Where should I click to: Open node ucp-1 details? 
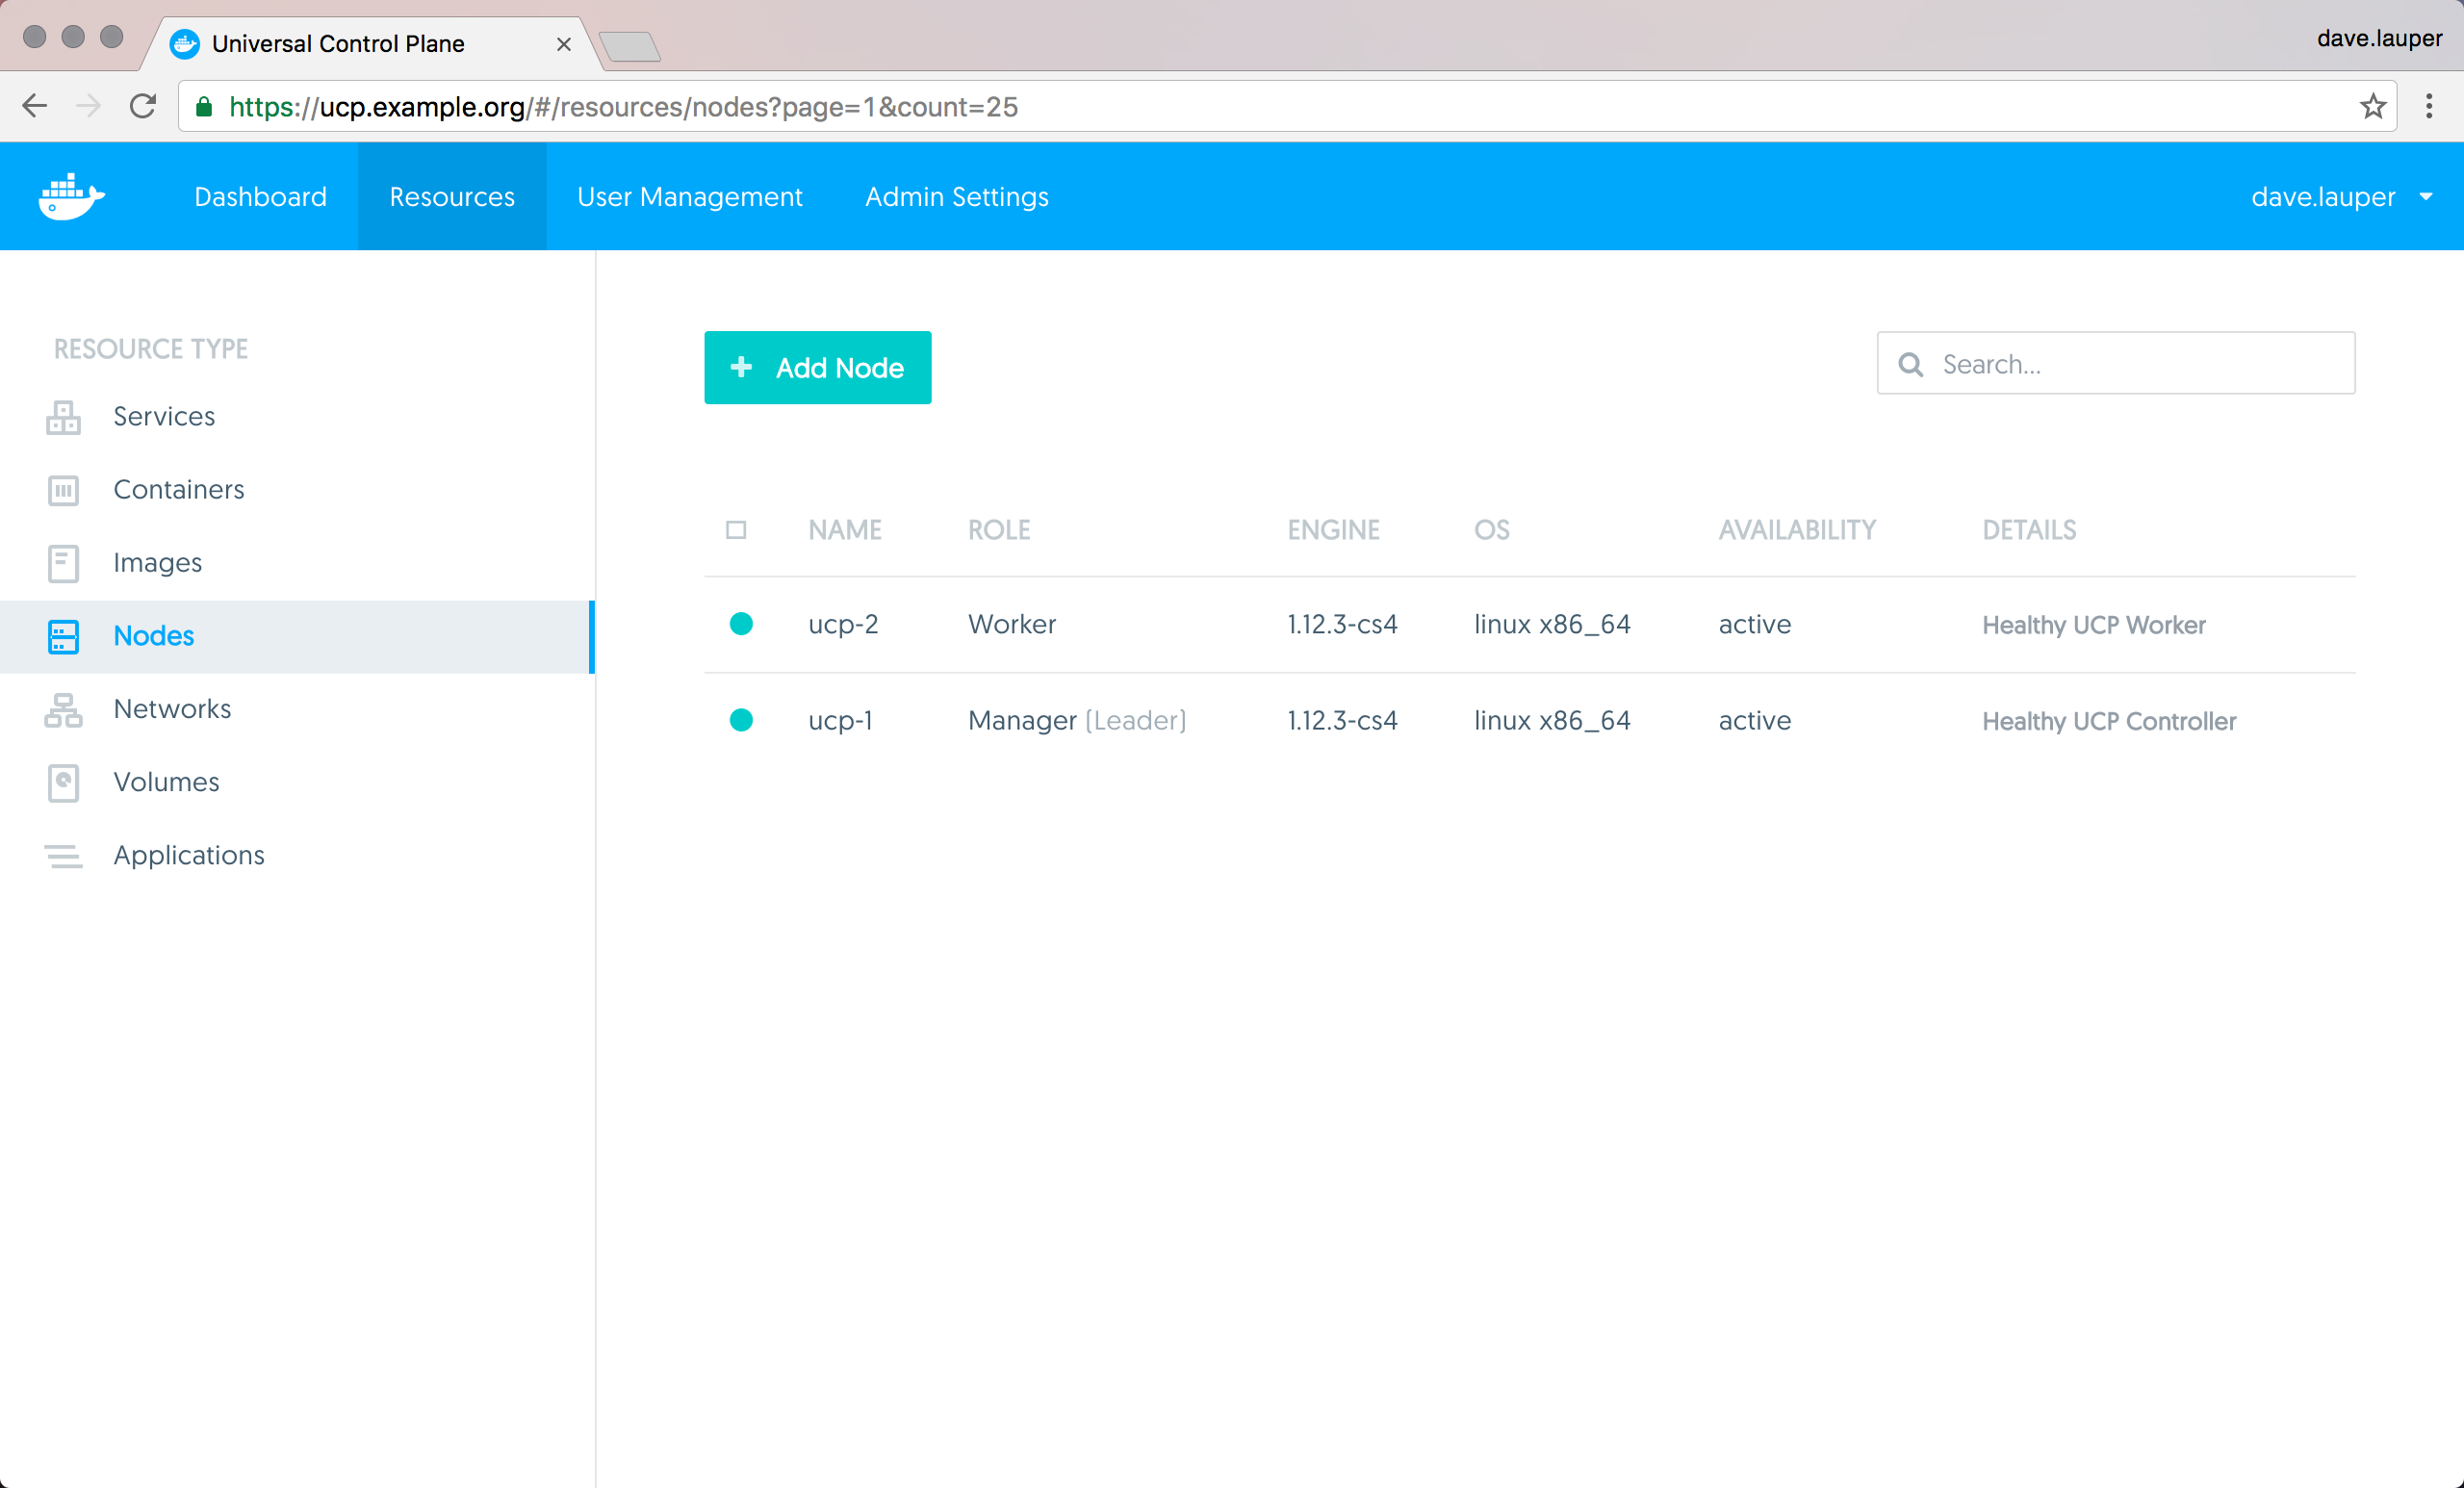point(840,720)
